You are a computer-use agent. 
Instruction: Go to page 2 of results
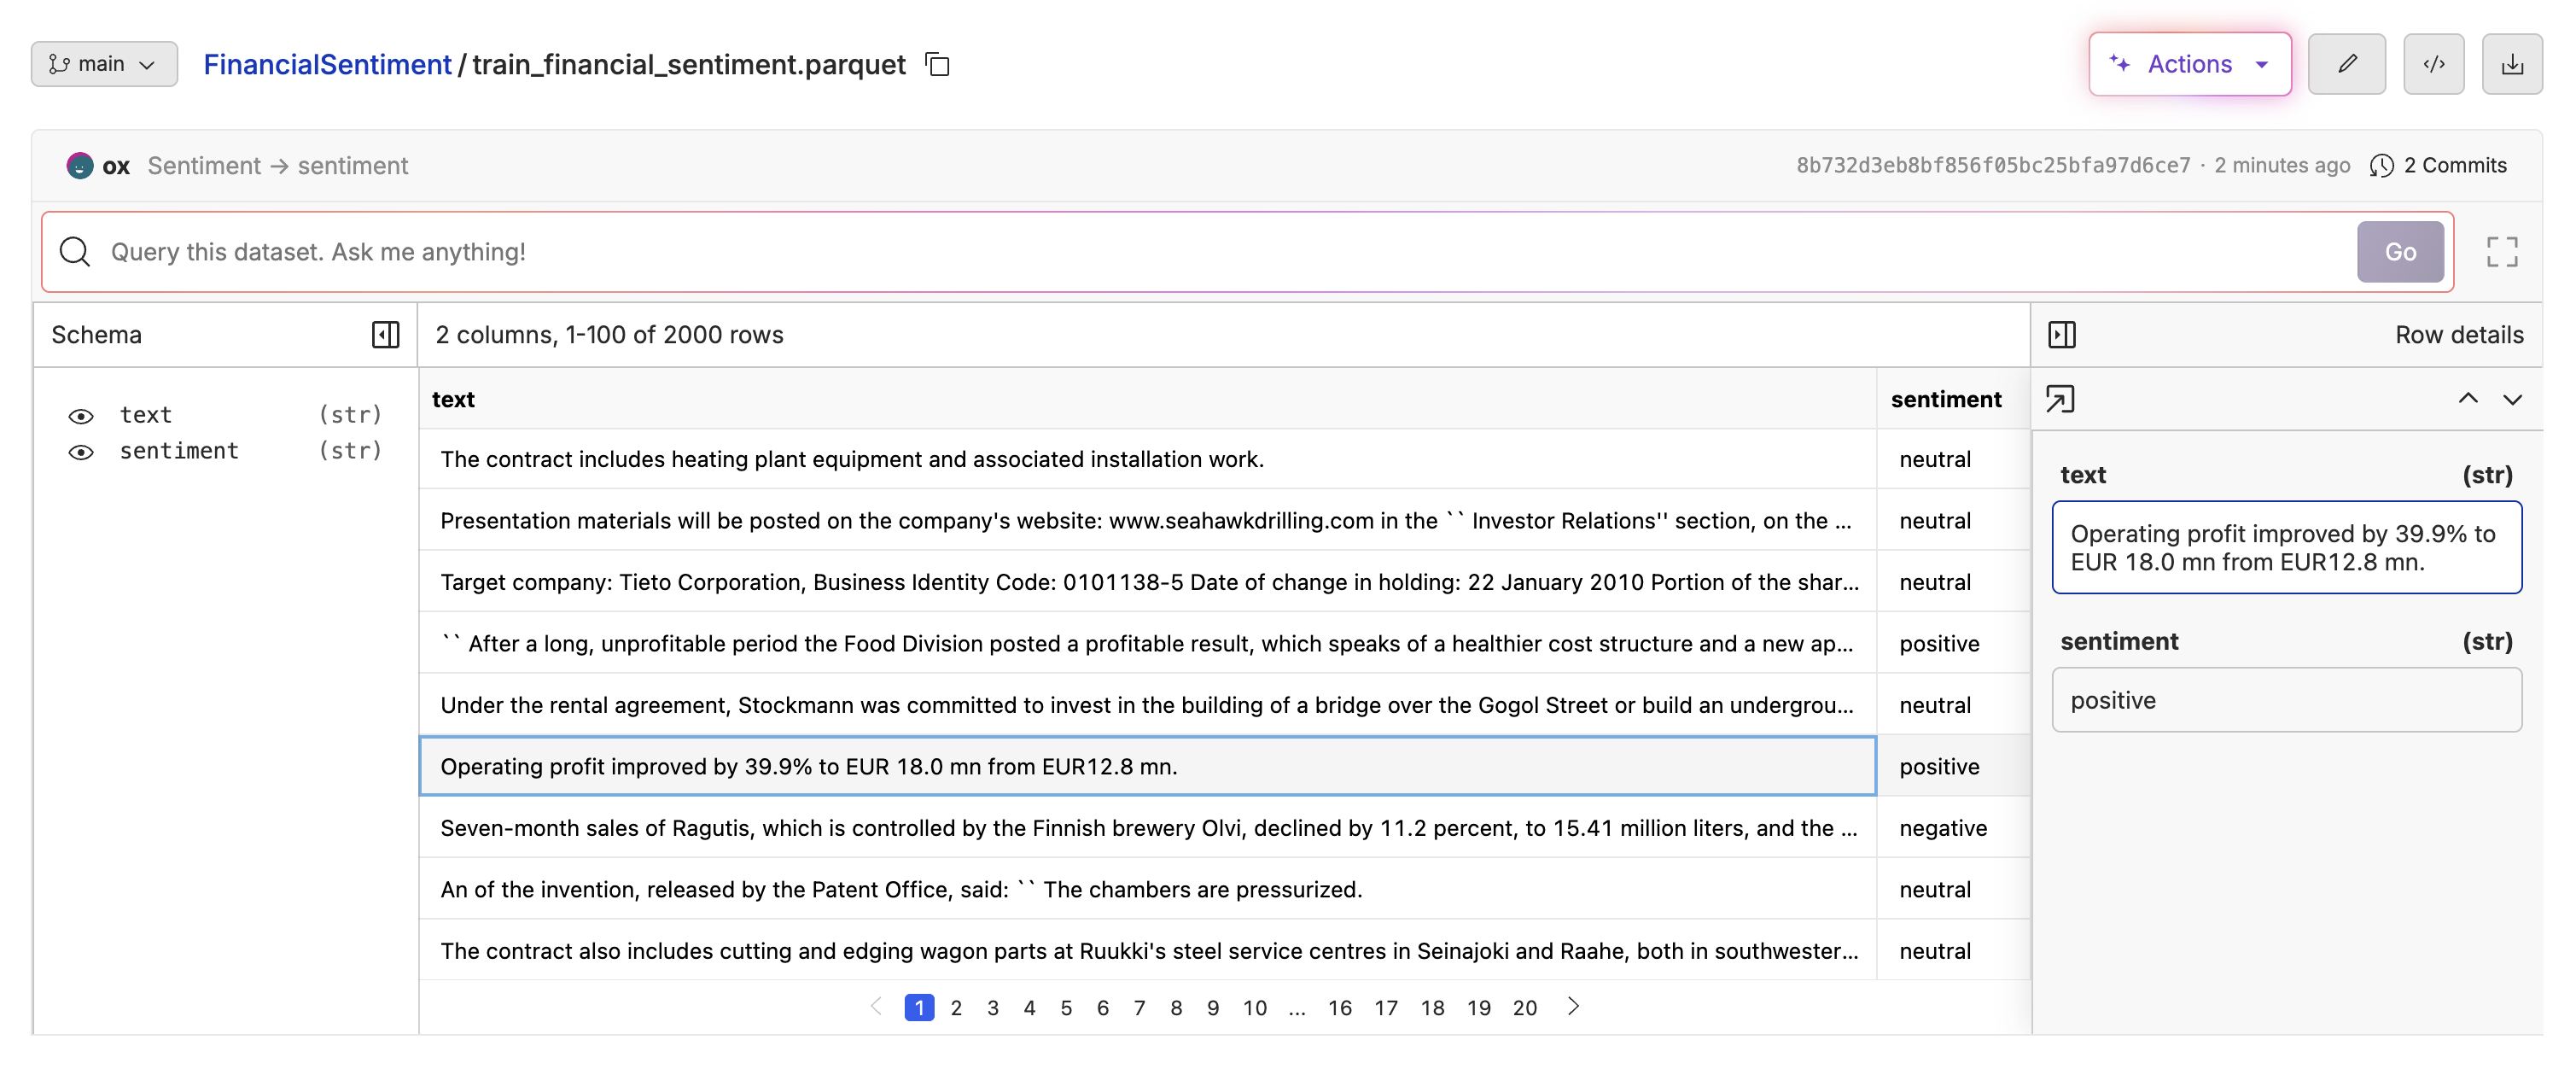[x=956, y=1007]
